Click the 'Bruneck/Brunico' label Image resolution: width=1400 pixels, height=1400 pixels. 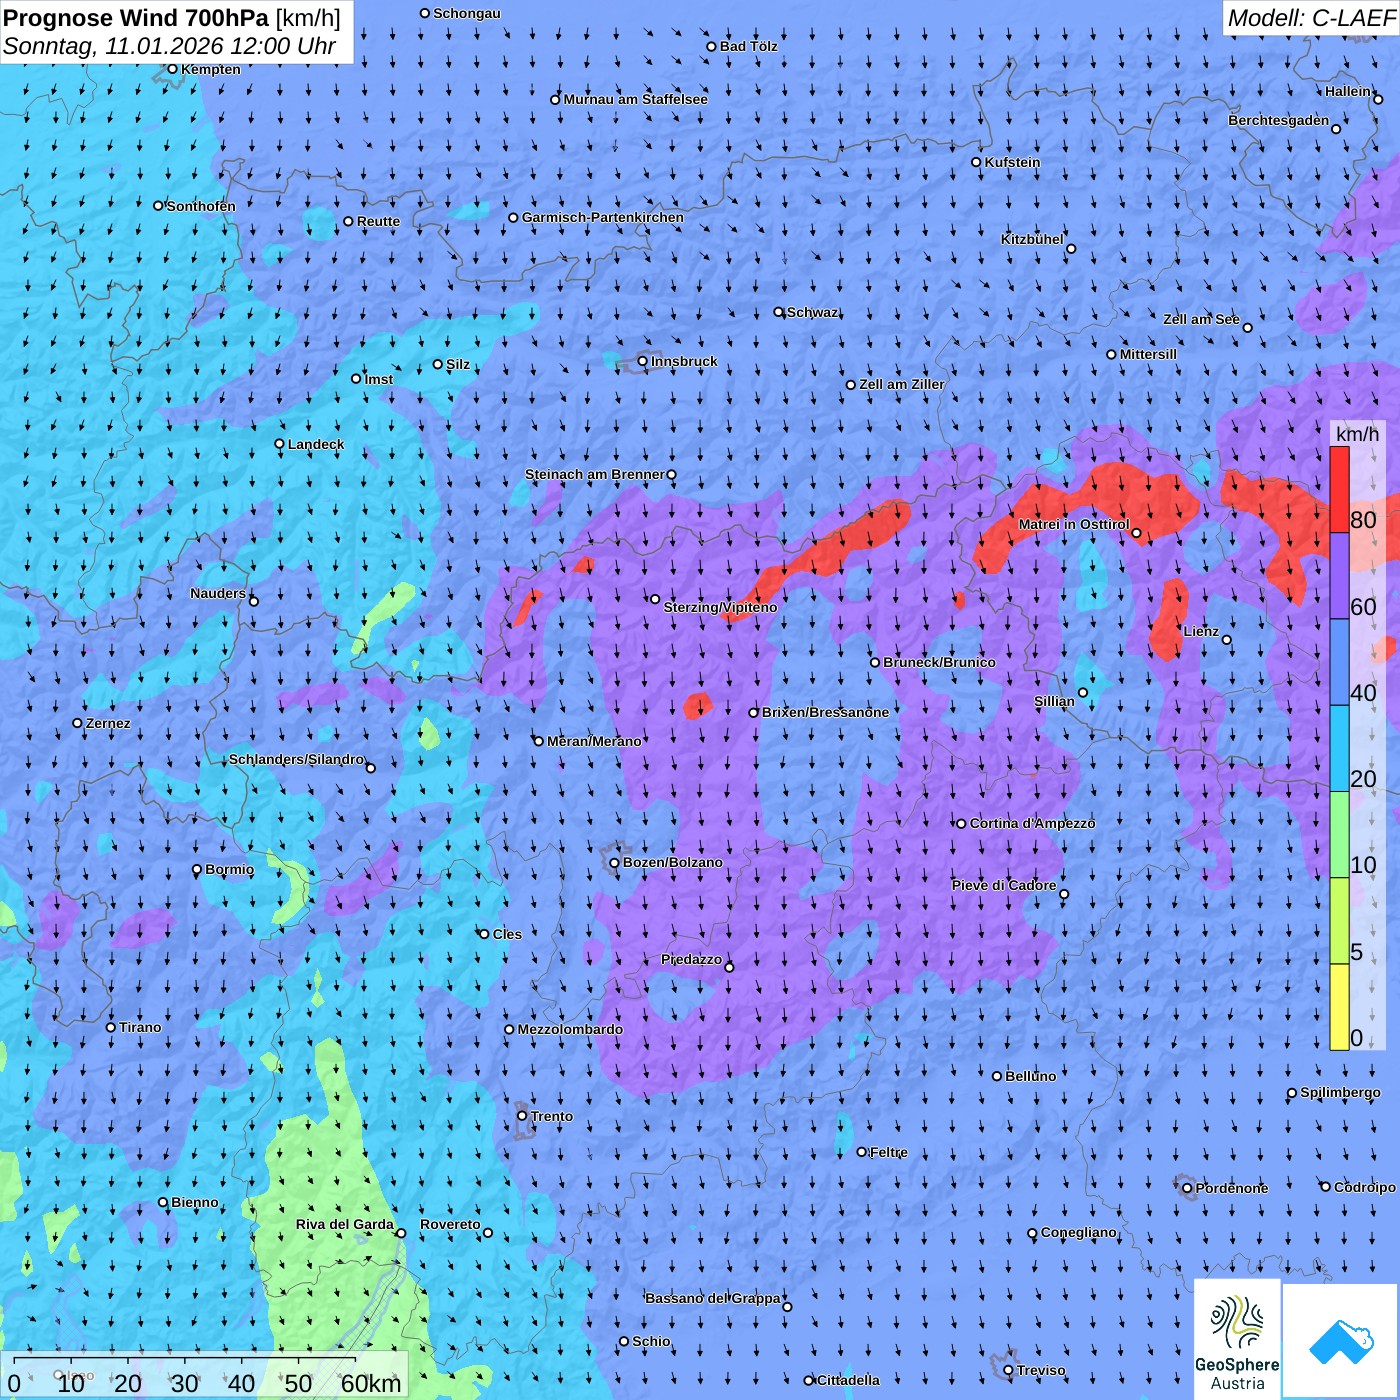[x=940, y=662]
